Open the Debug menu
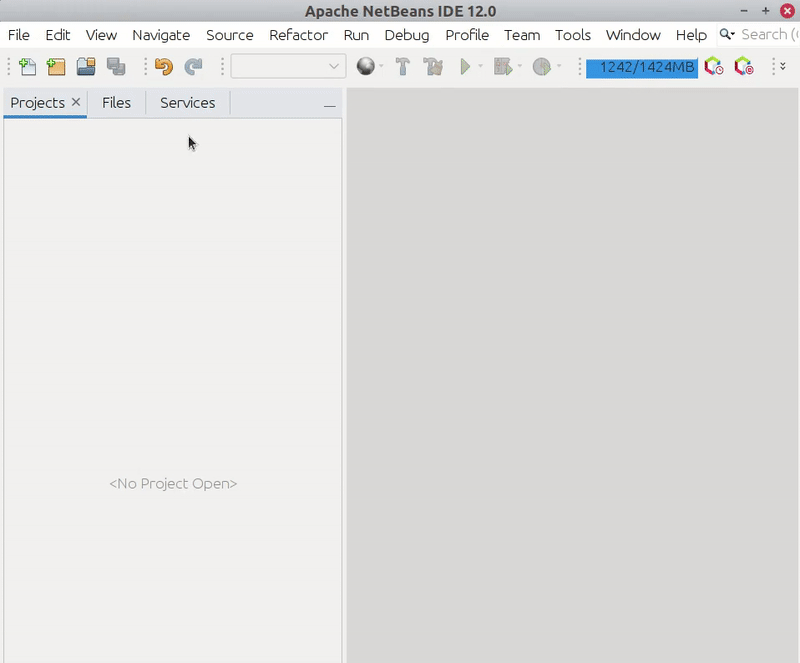 coord(407,35)
